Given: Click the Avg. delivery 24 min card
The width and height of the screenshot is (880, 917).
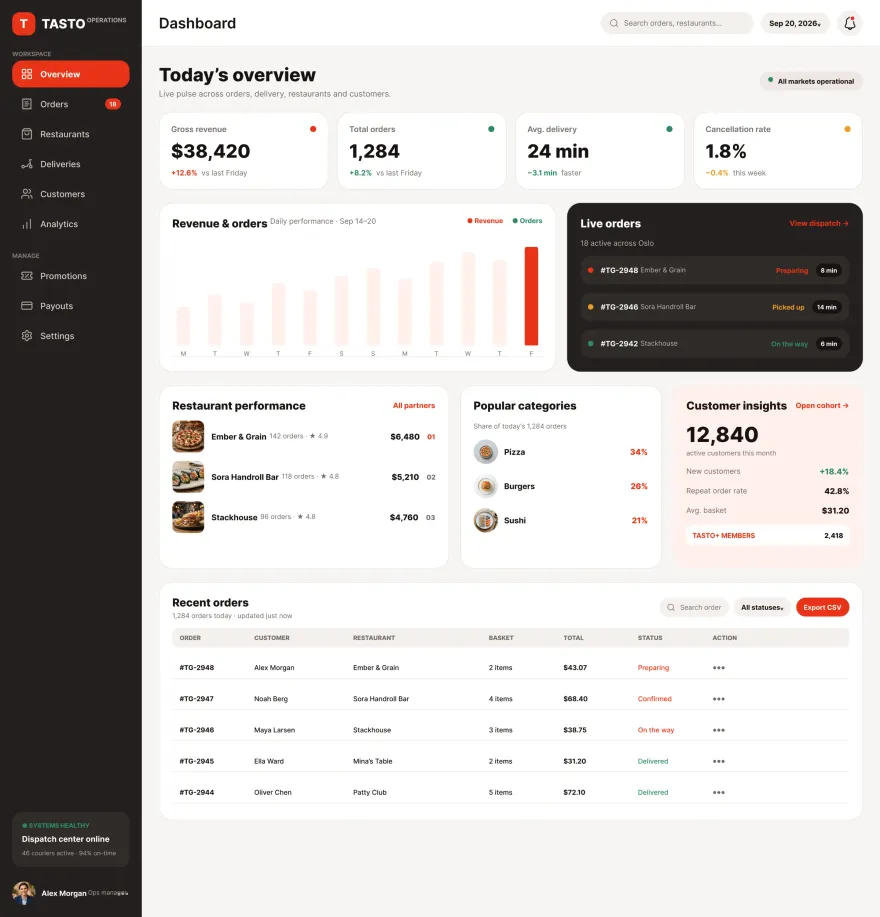Looking at the screenshot, I should point(600,151).
